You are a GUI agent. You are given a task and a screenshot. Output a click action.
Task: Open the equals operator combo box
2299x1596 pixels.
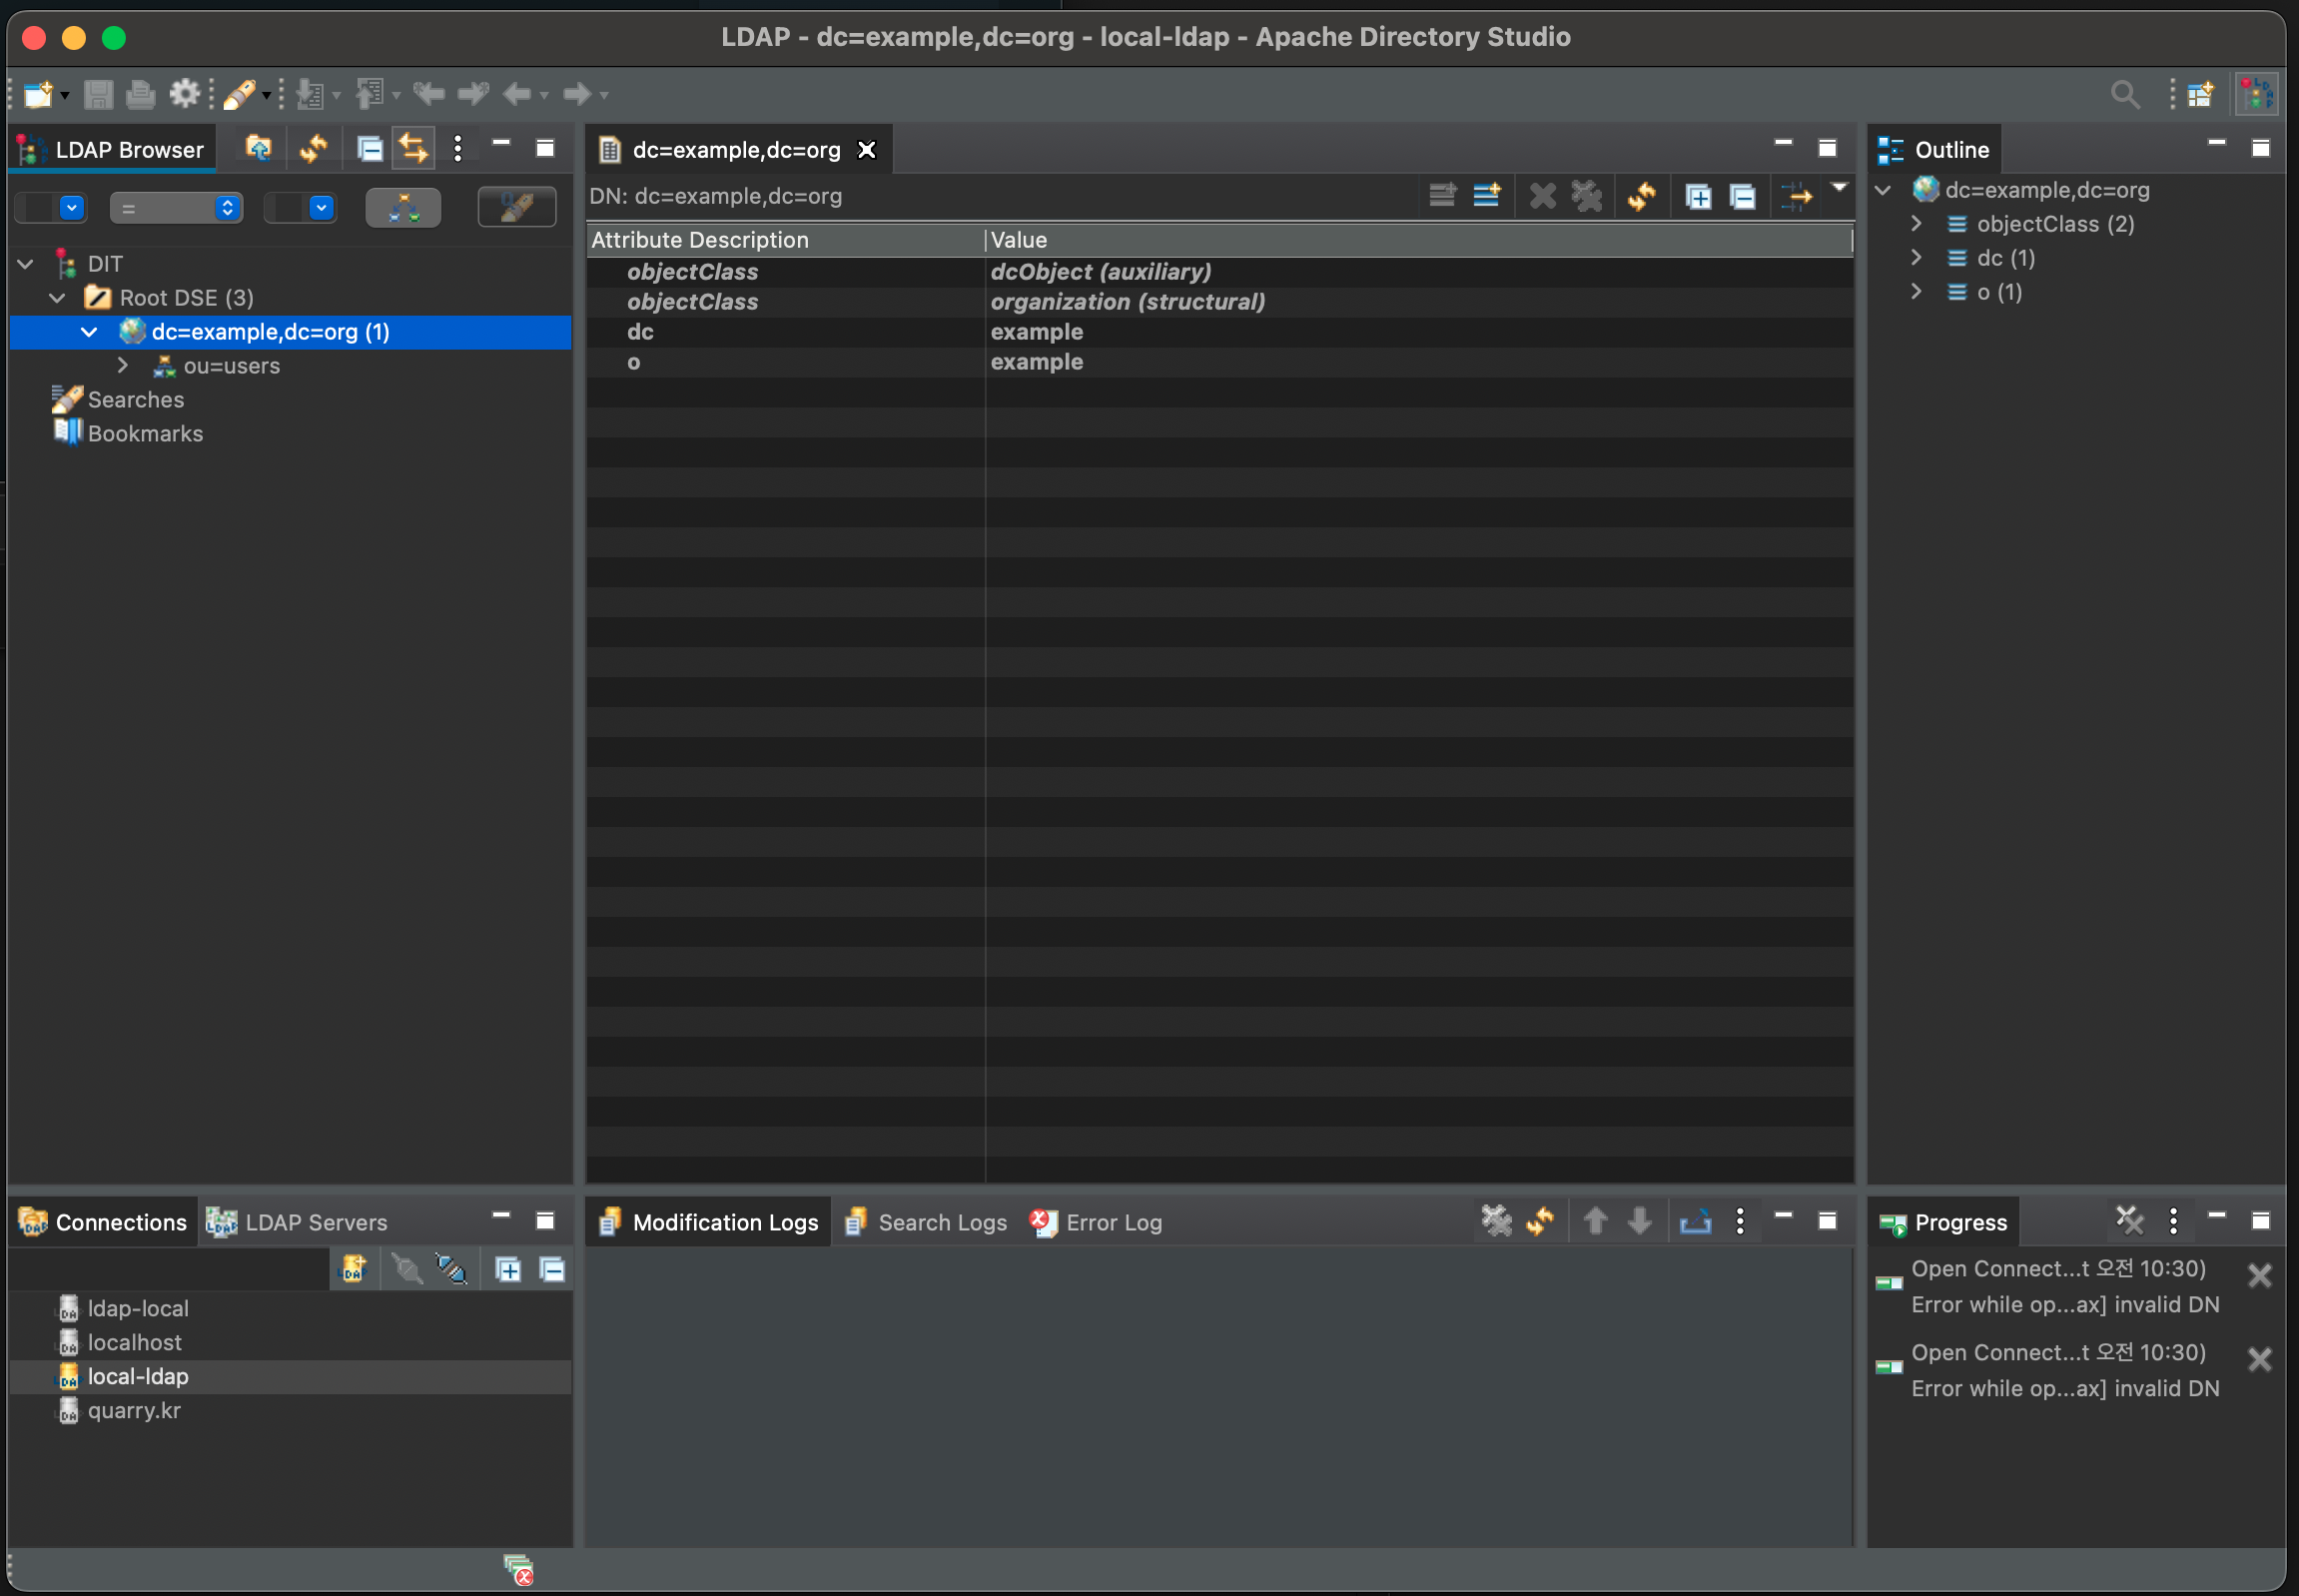[x=176, y=208]
